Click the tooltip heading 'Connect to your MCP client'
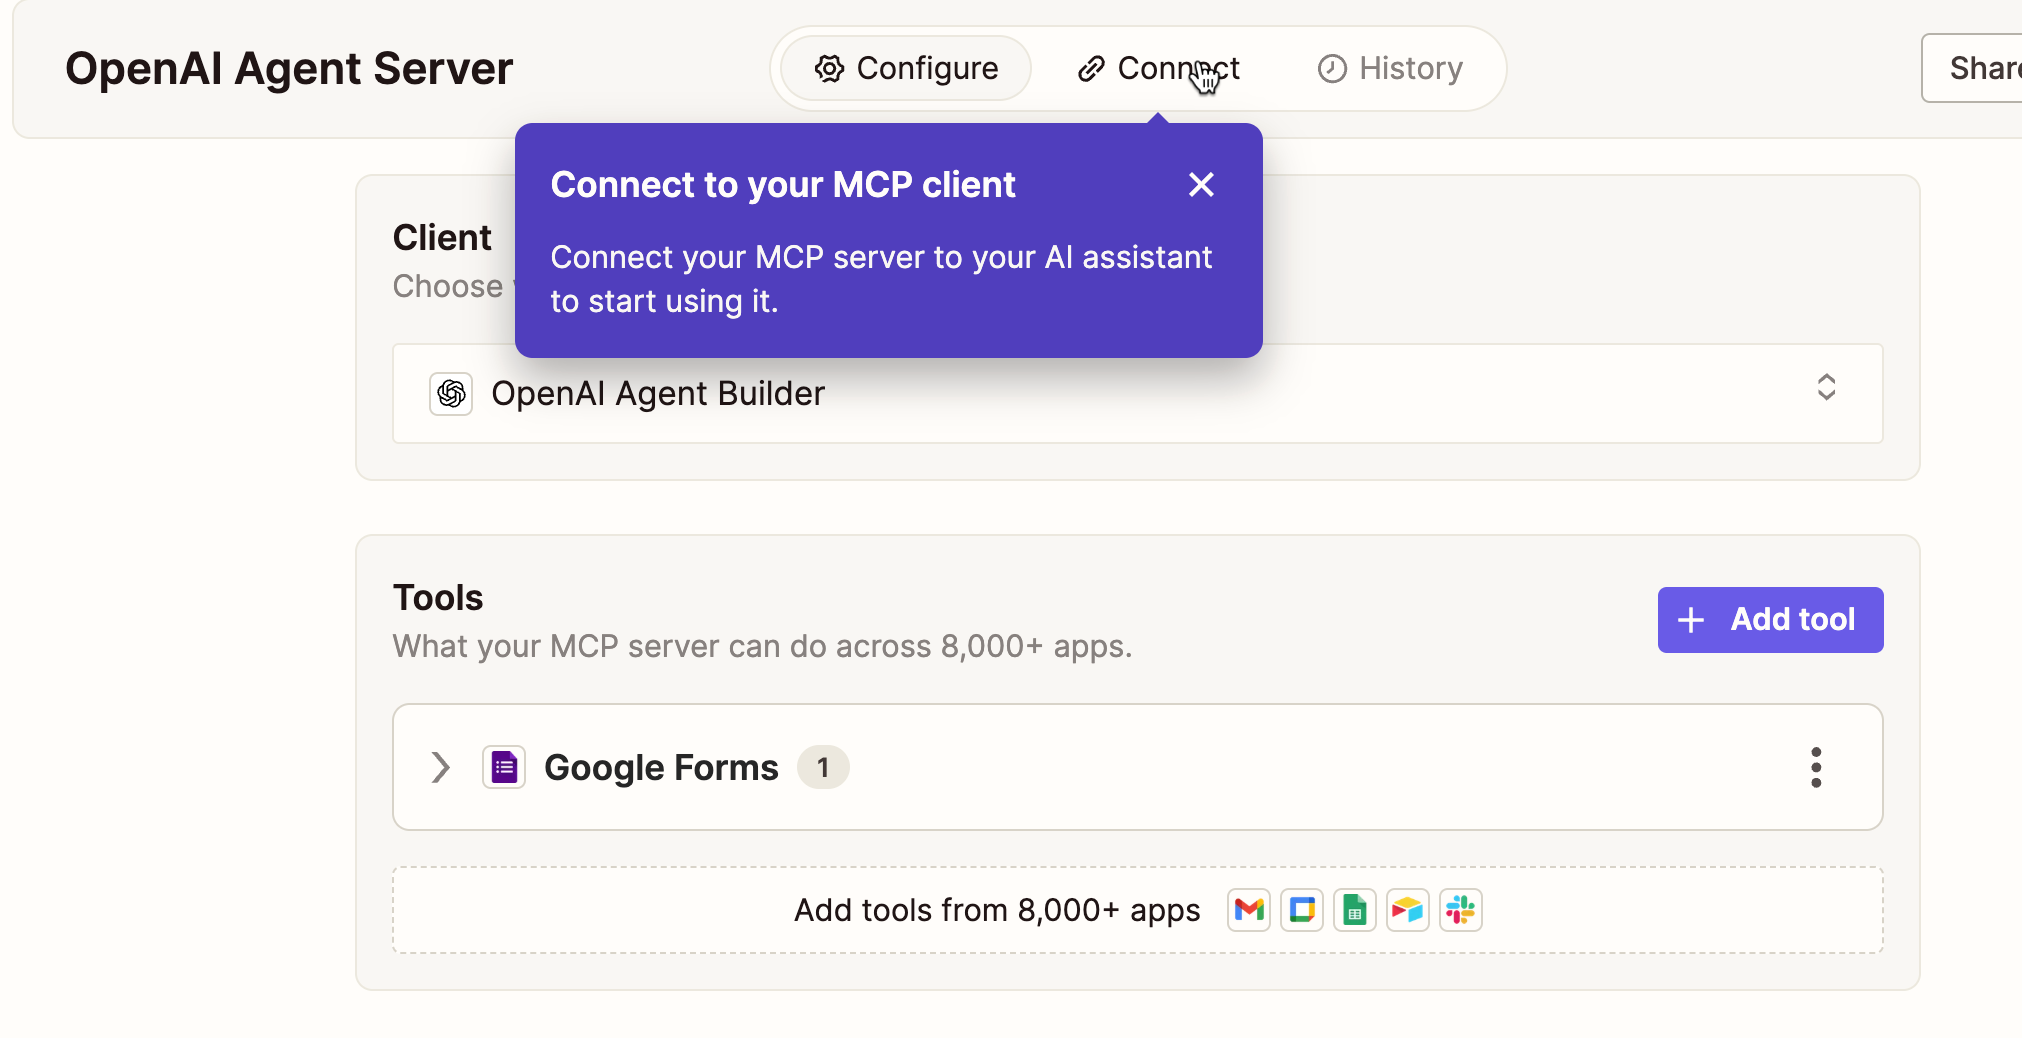The image size is (2022, 1038). (783, 185)
